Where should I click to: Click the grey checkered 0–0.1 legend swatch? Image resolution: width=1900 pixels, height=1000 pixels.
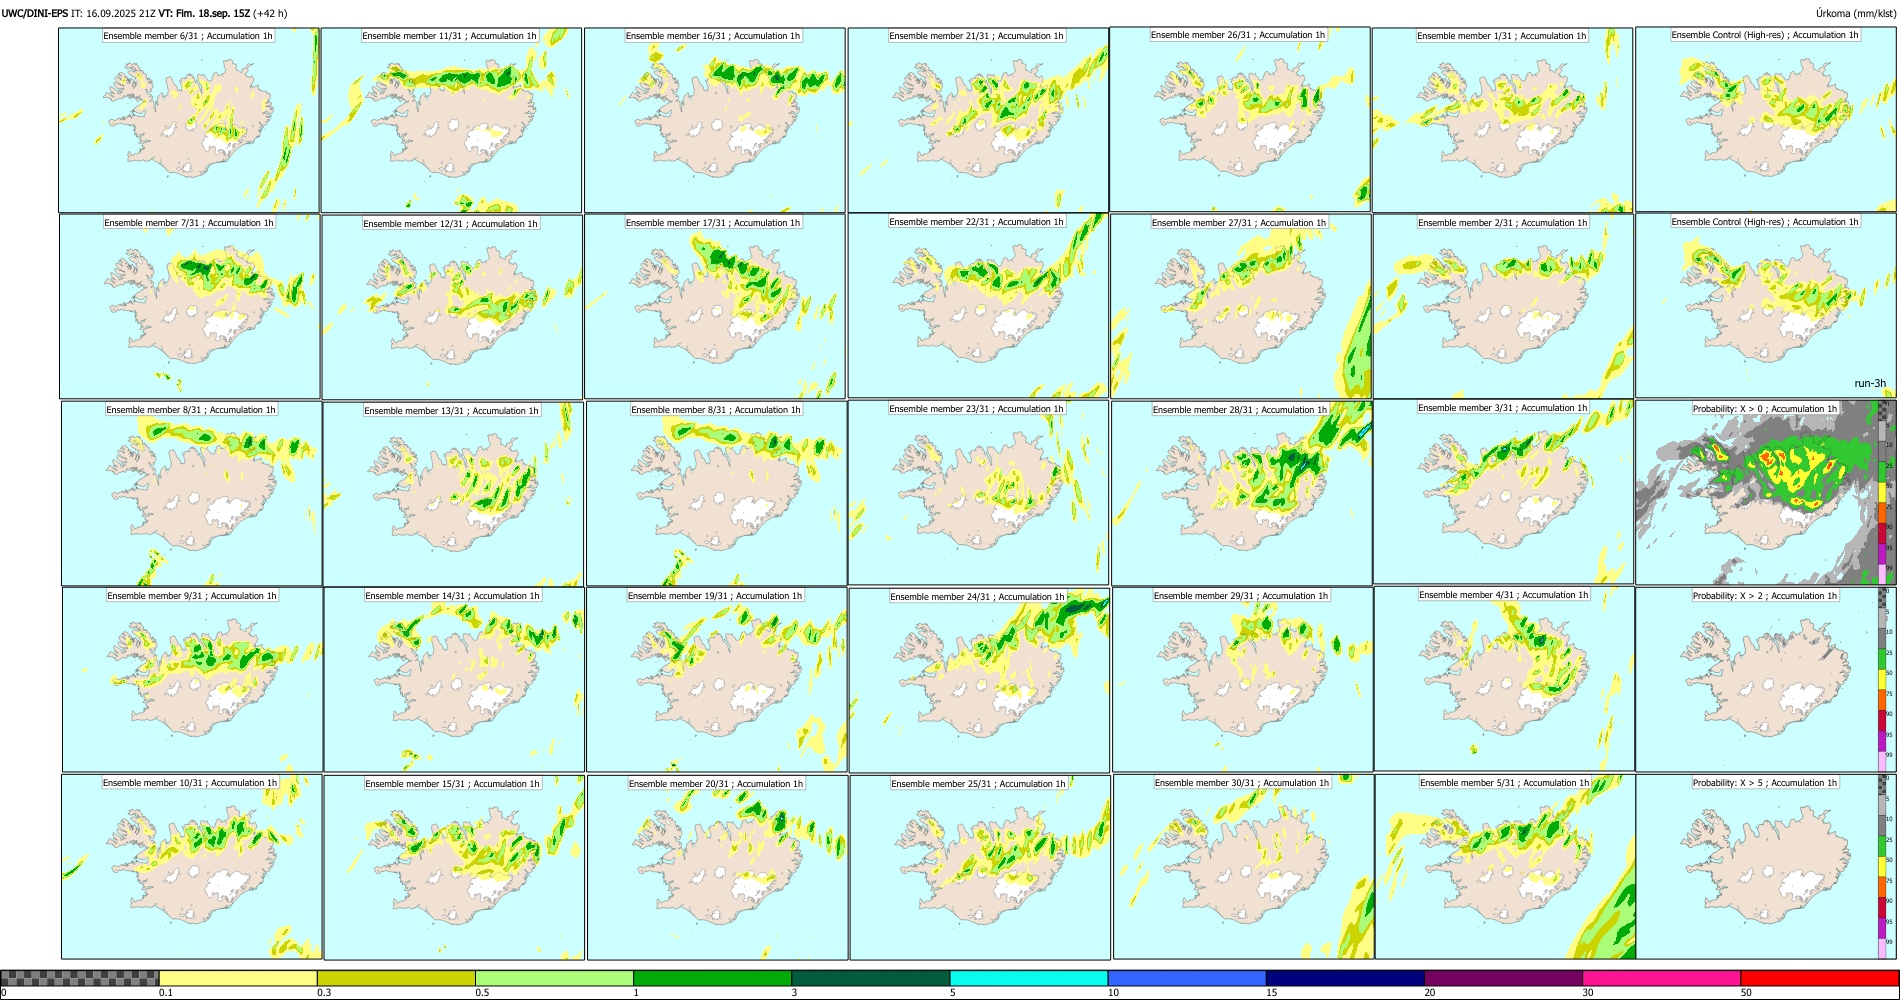(80, 978)
